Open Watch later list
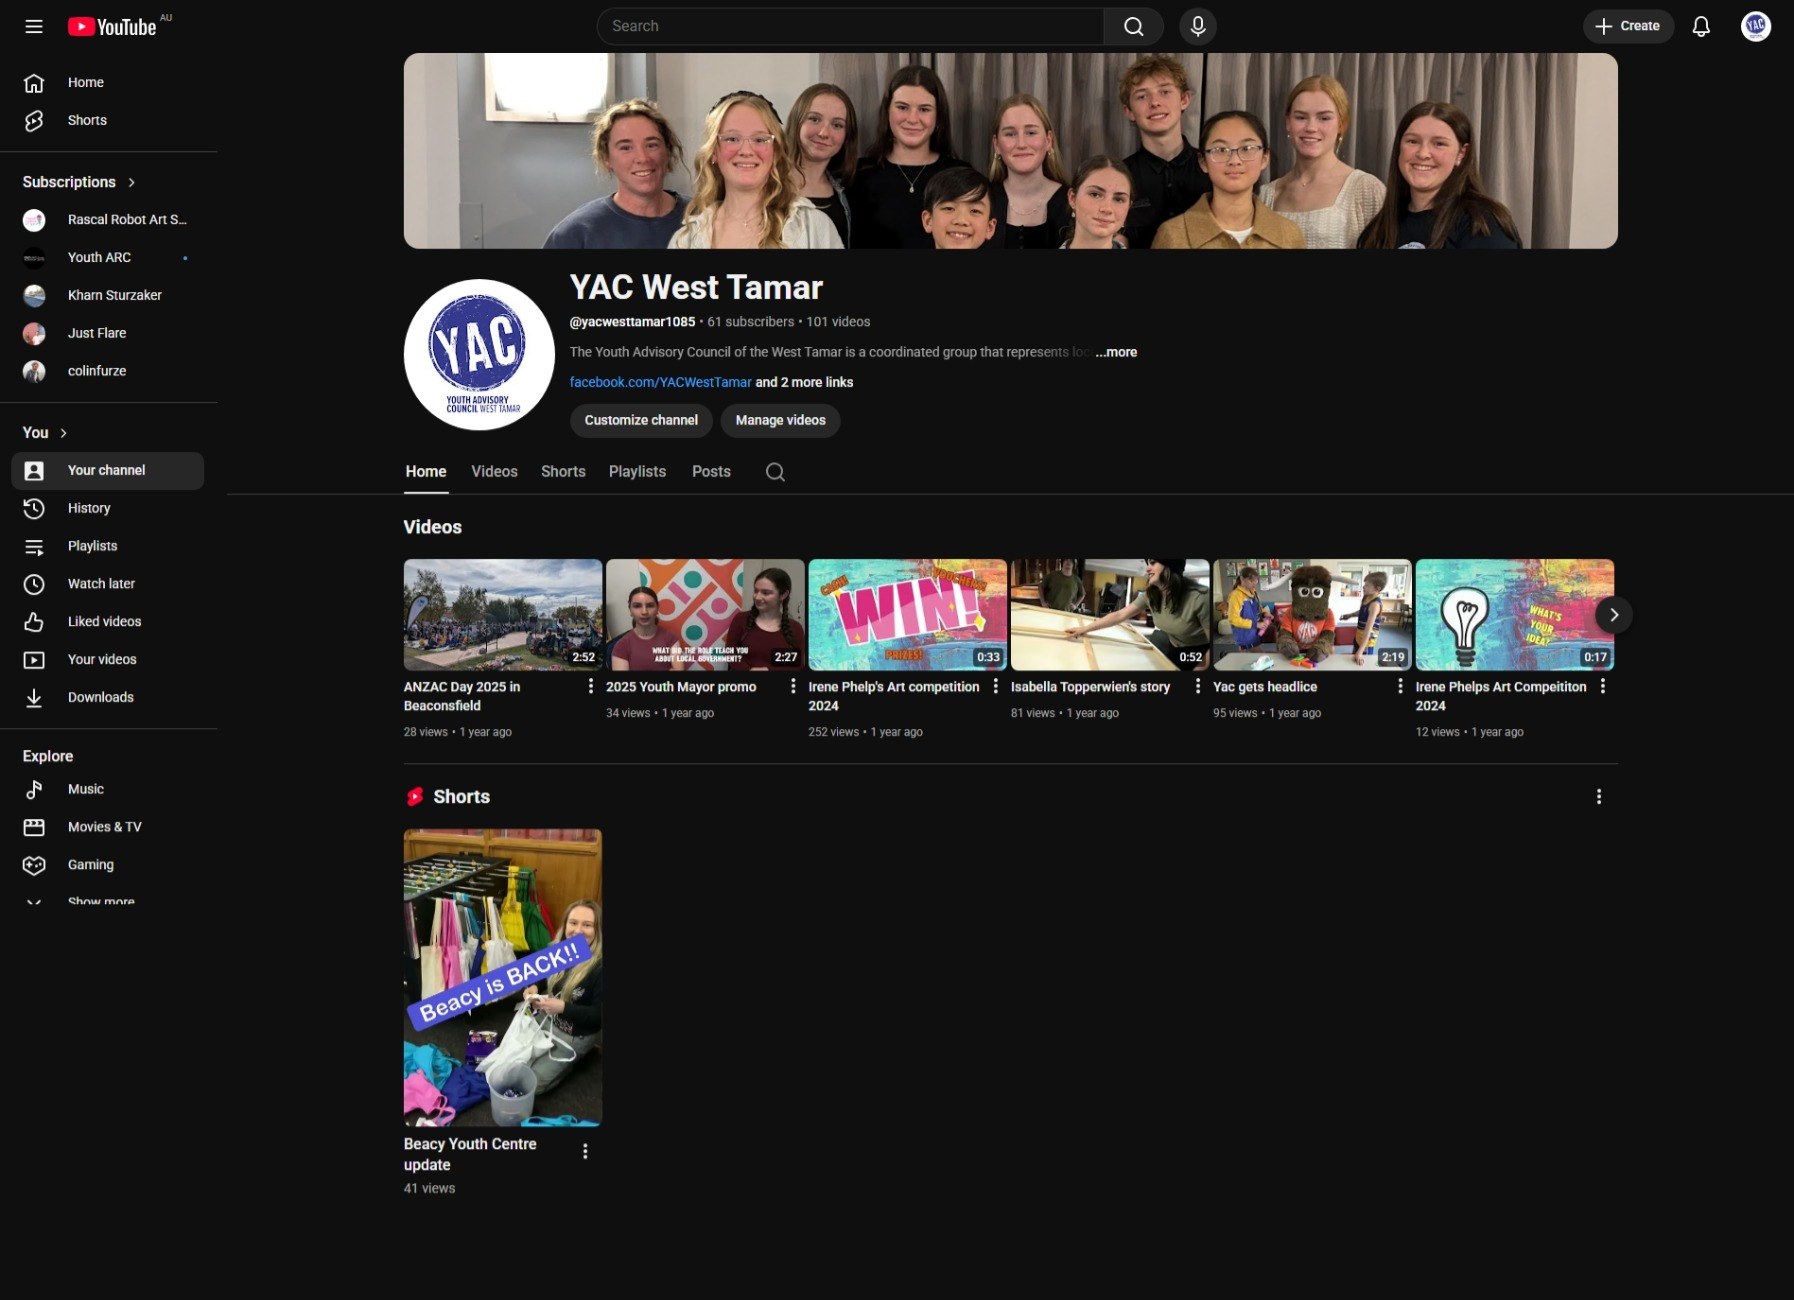This screenshot has width=1794, height=1300. [108, 585]
